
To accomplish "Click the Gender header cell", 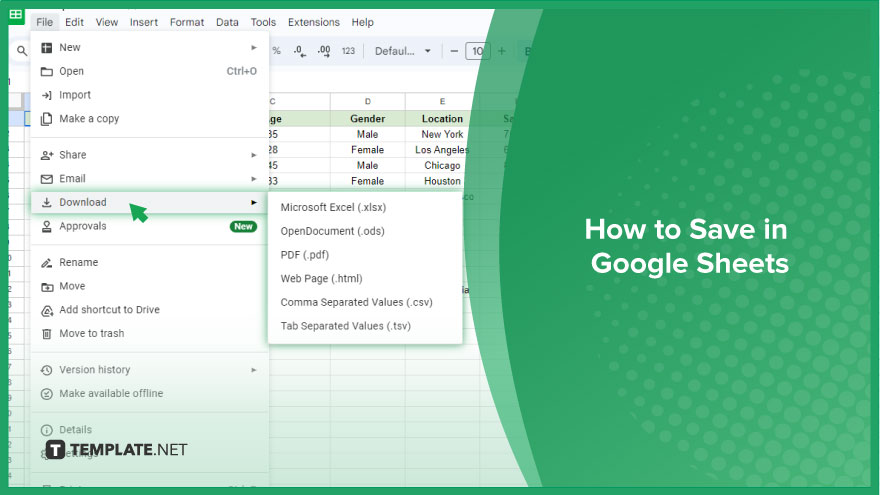I will [368, 118].
